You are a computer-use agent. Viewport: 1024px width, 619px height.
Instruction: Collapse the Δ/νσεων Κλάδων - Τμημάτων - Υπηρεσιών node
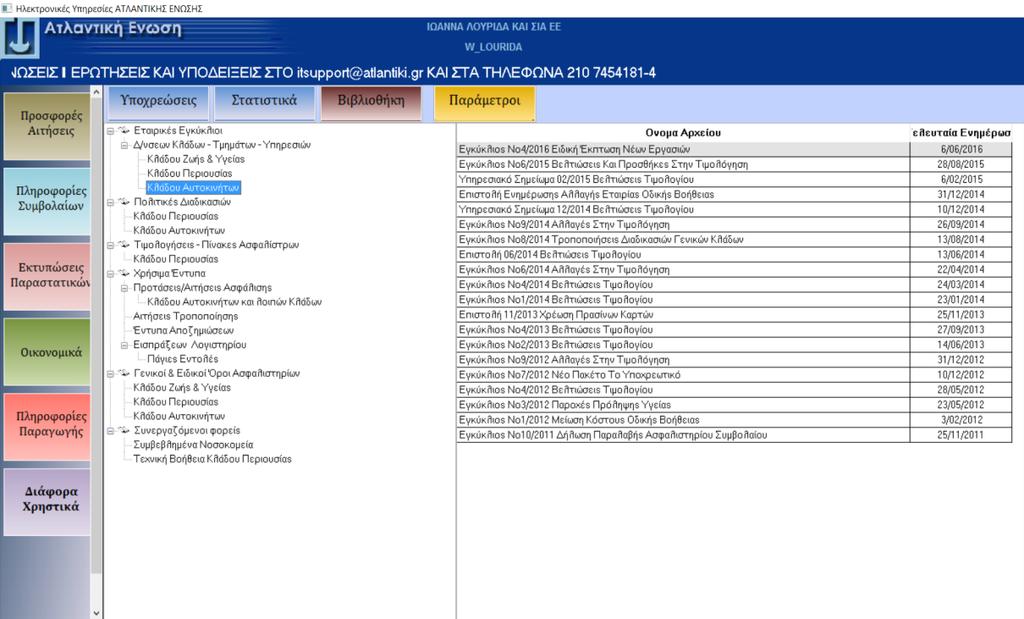point(124,146)
